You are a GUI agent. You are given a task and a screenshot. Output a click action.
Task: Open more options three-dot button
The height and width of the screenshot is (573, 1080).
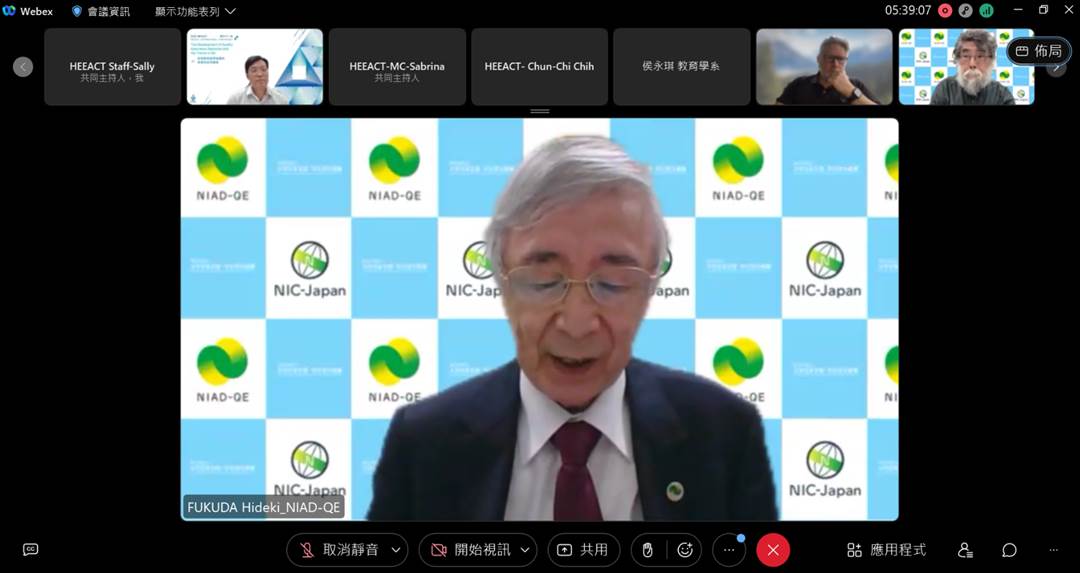pyautogui.click(x=729, y=550)
